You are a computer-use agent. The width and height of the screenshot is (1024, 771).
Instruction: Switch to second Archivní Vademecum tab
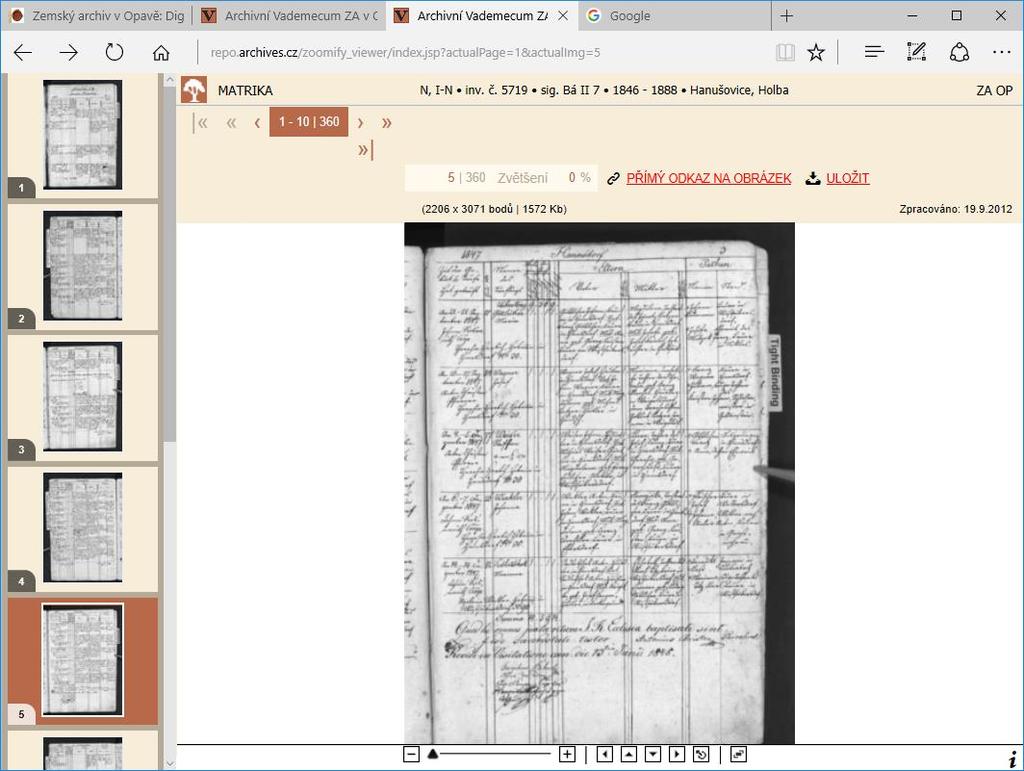click(291, 16)
